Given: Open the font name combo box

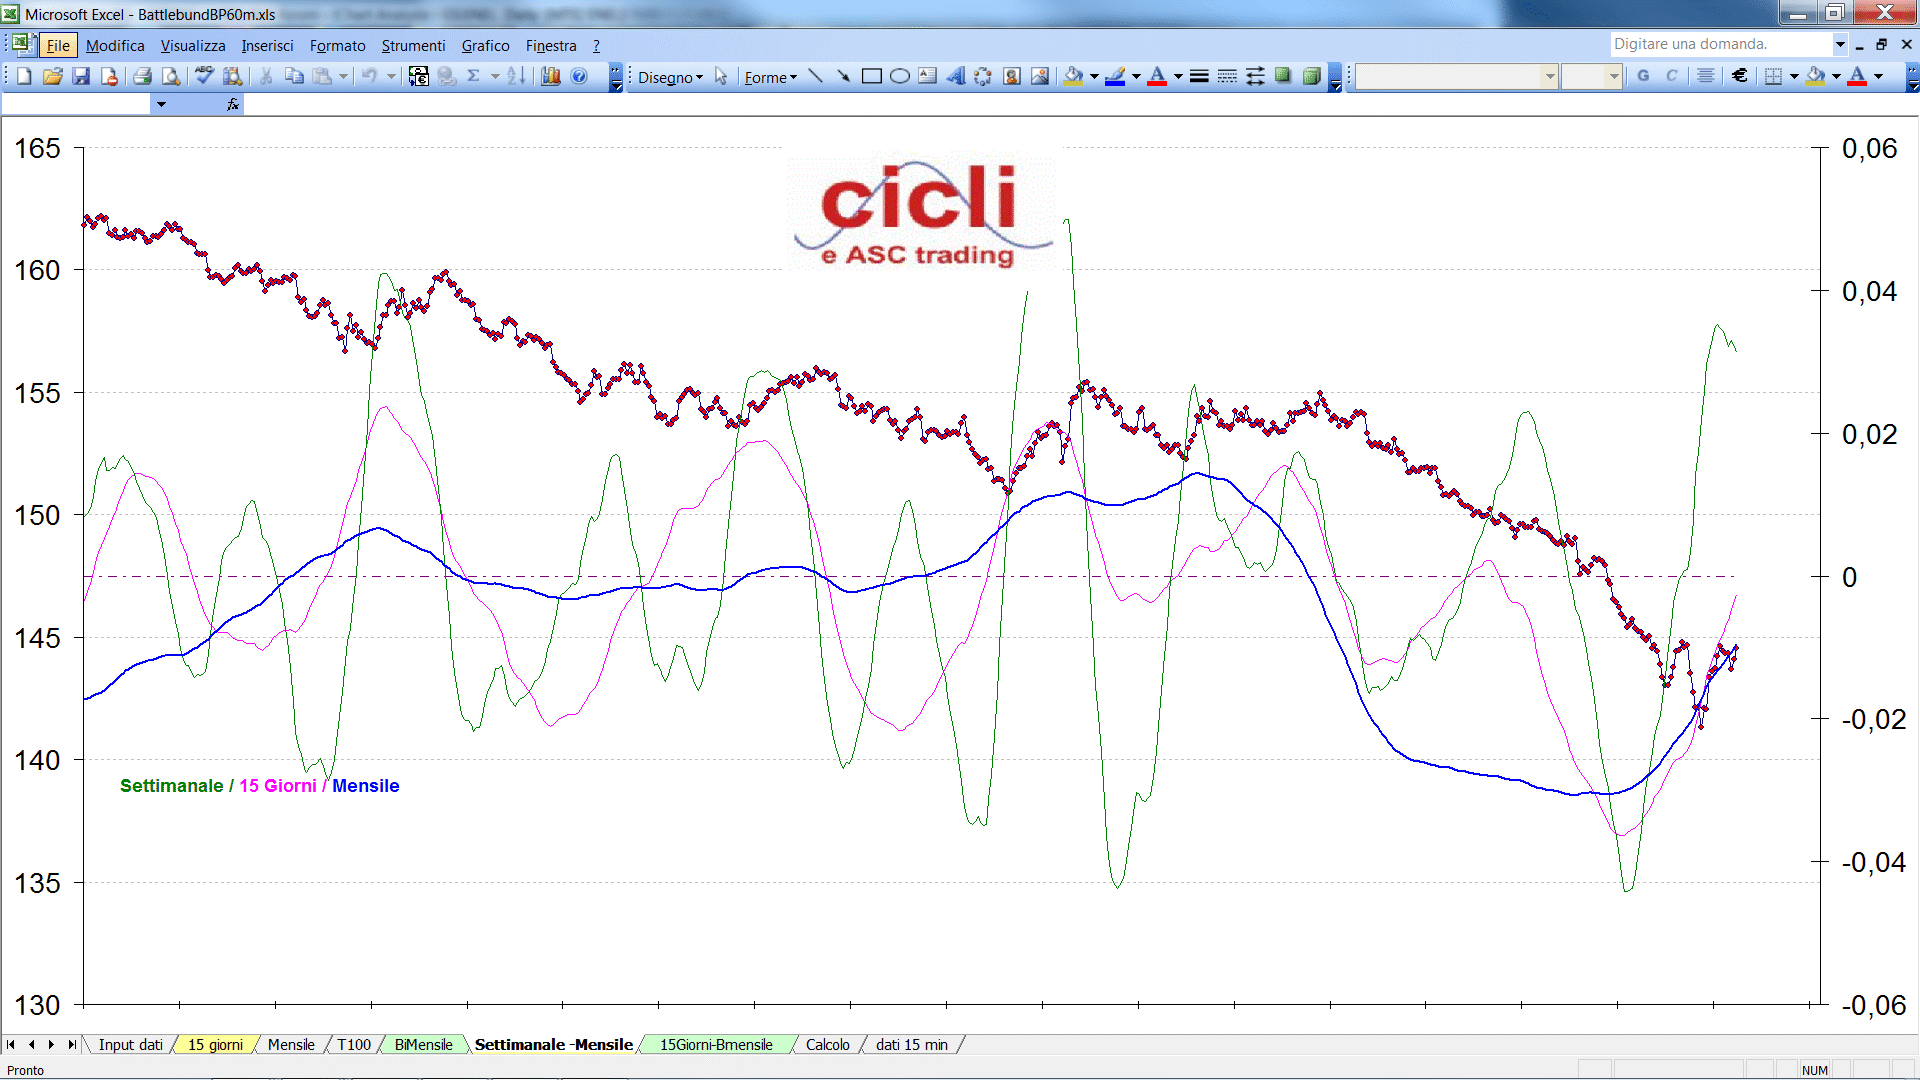Looking at the screenshot, I should click(1456, 76).
